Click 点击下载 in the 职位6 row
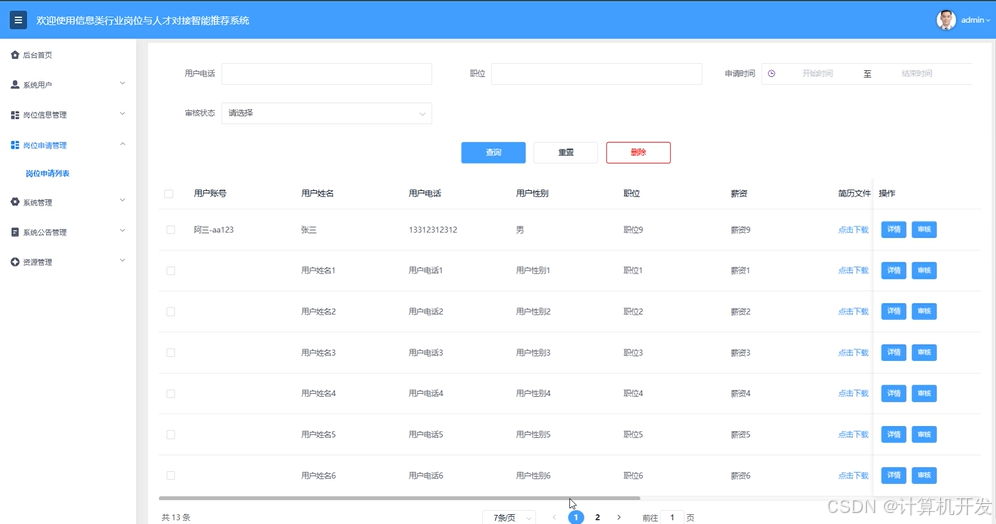The image size is (996, 524). [853, 476]
